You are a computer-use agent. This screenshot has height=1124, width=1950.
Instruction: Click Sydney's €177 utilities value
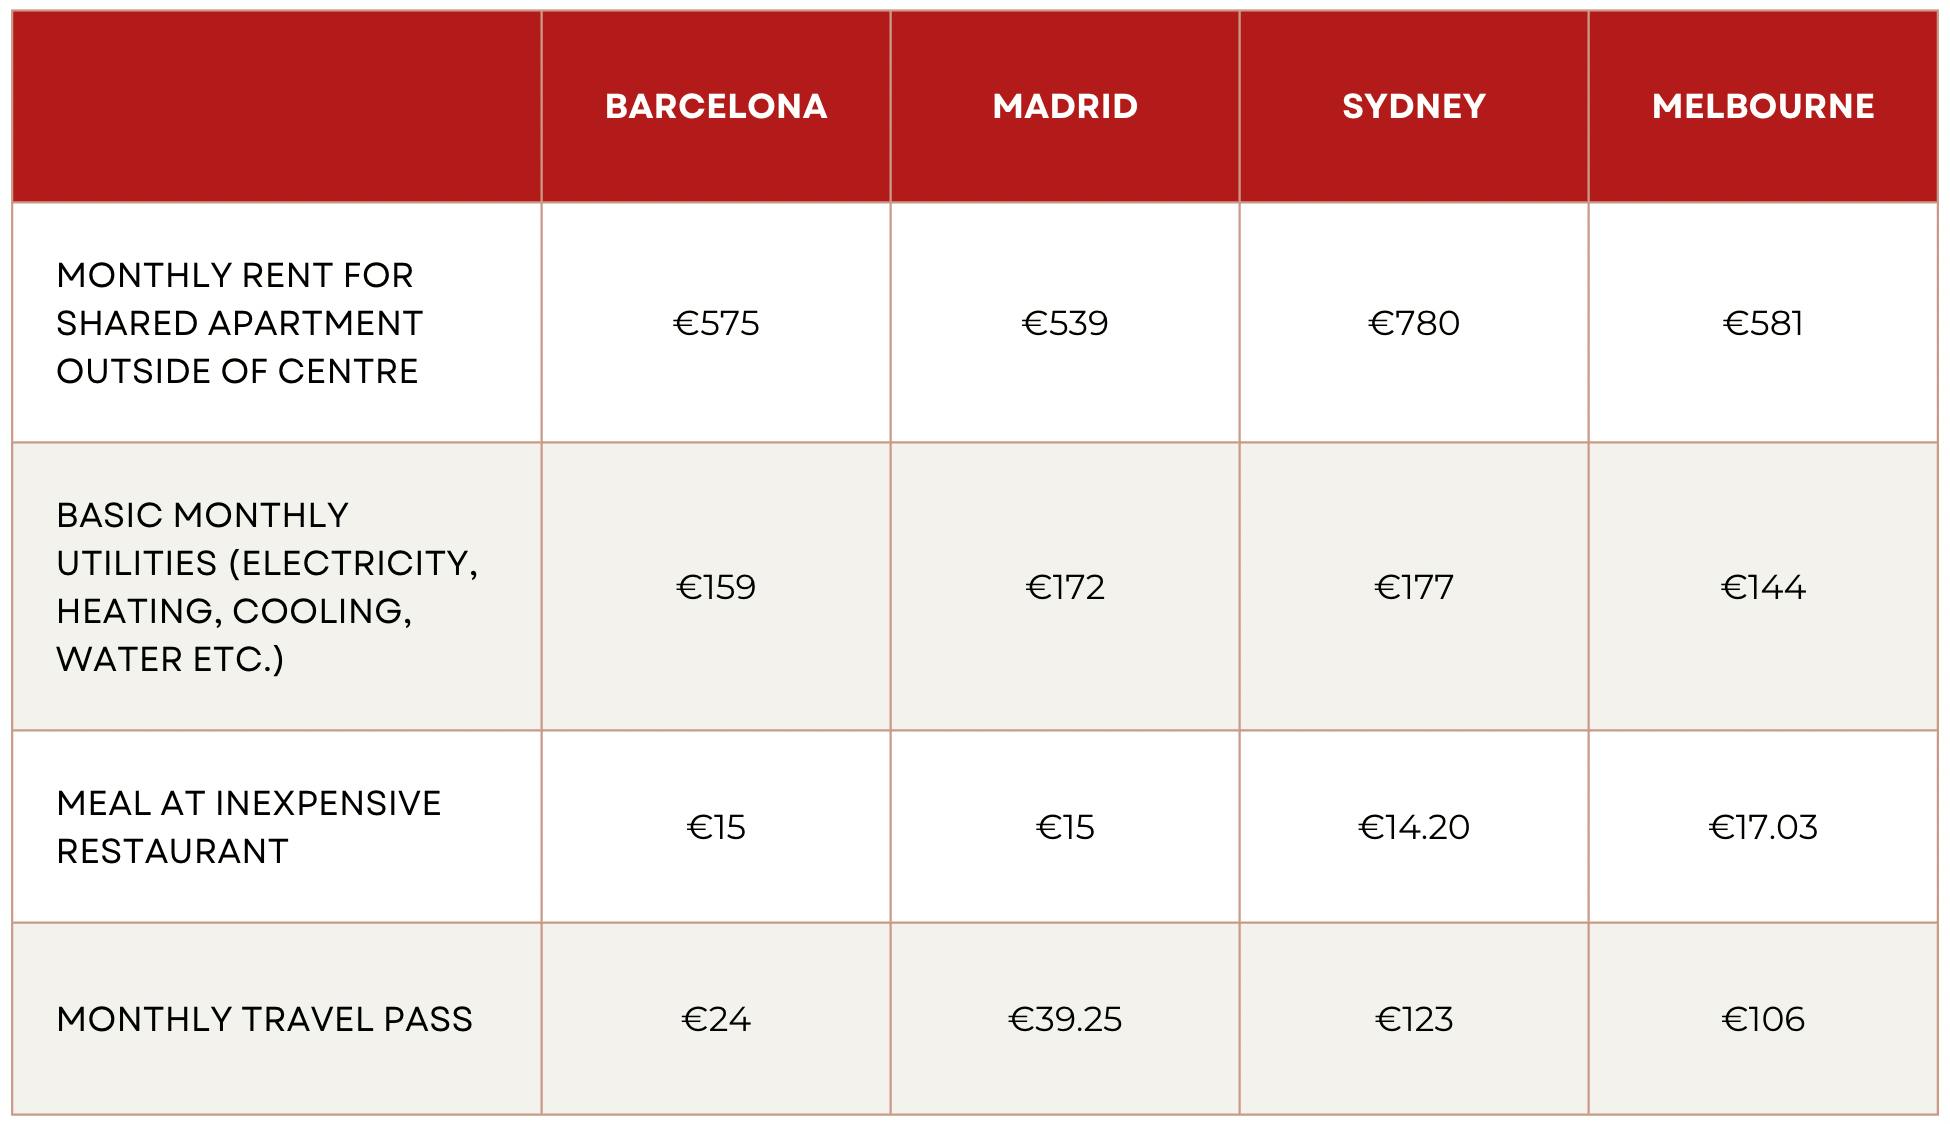pyautogui.click(x=1414, y=587)
